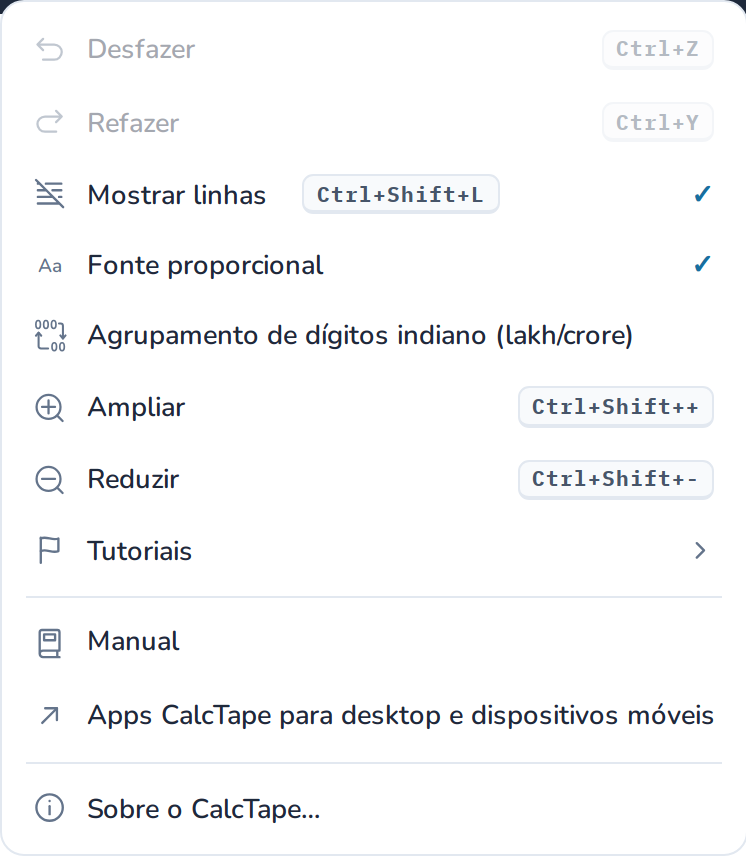Click the crossed-lines icon beside Mostrar linhas

pos(50,194)
